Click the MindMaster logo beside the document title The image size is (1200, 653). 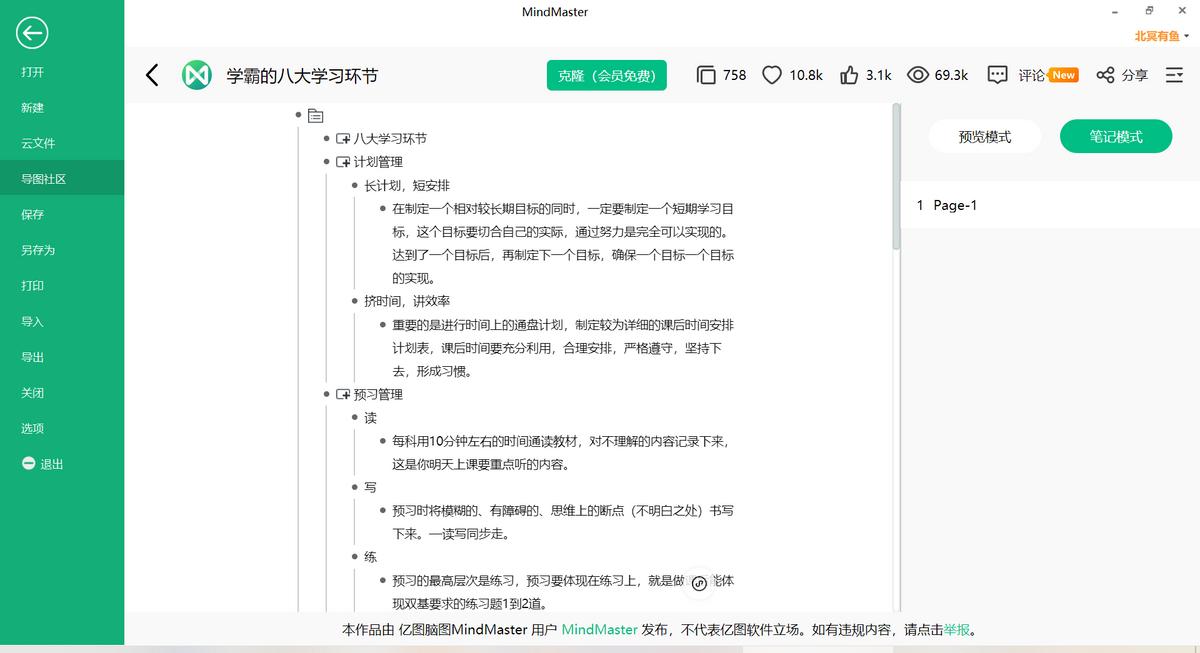click(196, 74)
